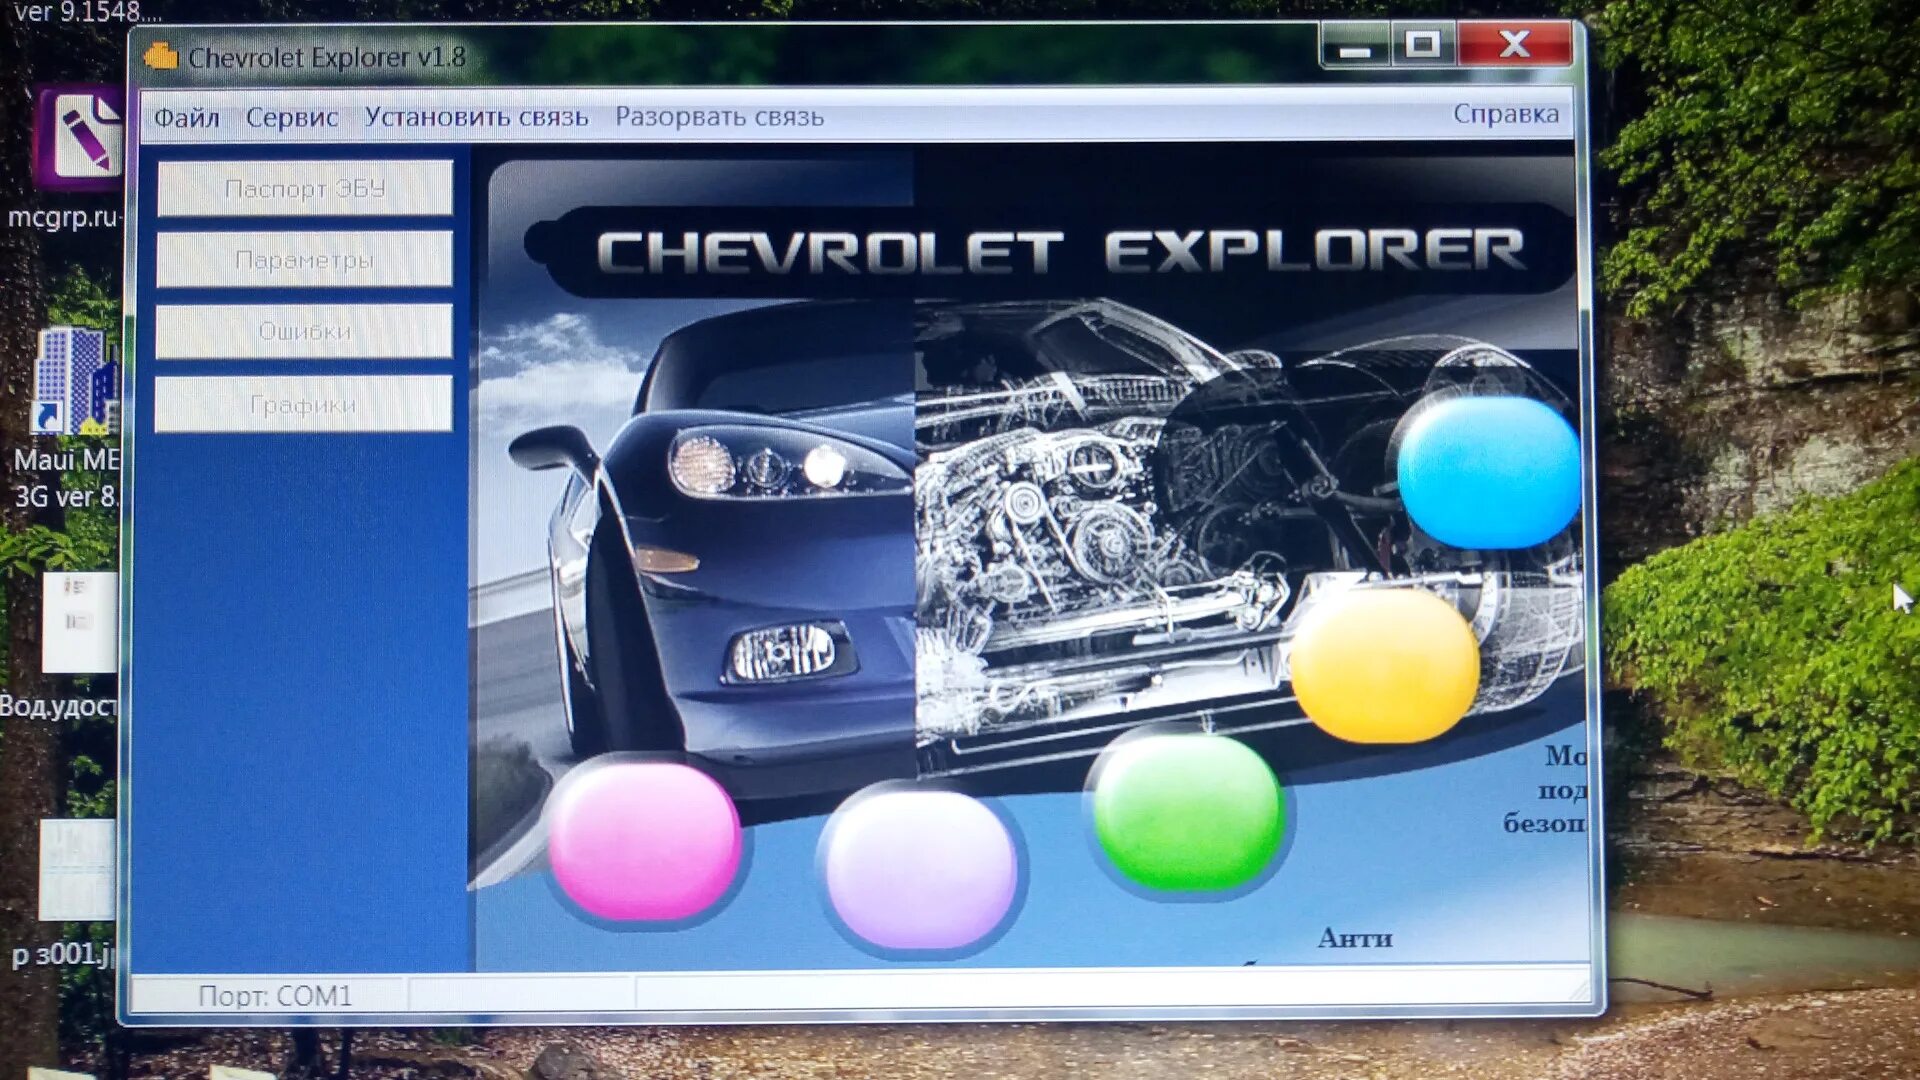Click the blue glossy ball
This screenshot has width=1920, height=1080.
point(1487,472)
